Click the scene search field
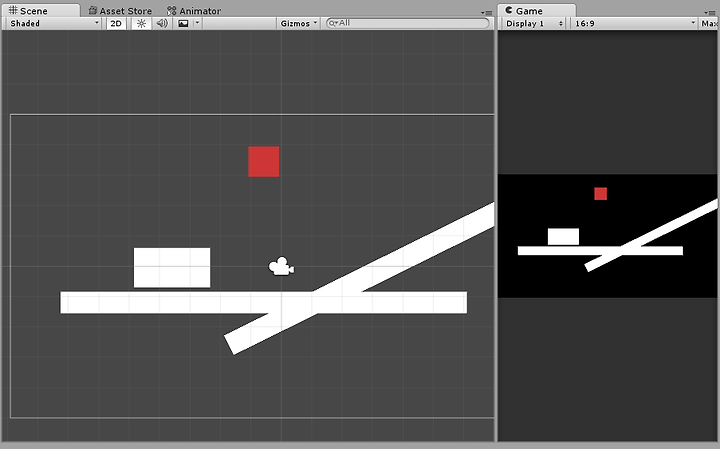The width and height of the screenshot is (720, 449). [408, 23]
